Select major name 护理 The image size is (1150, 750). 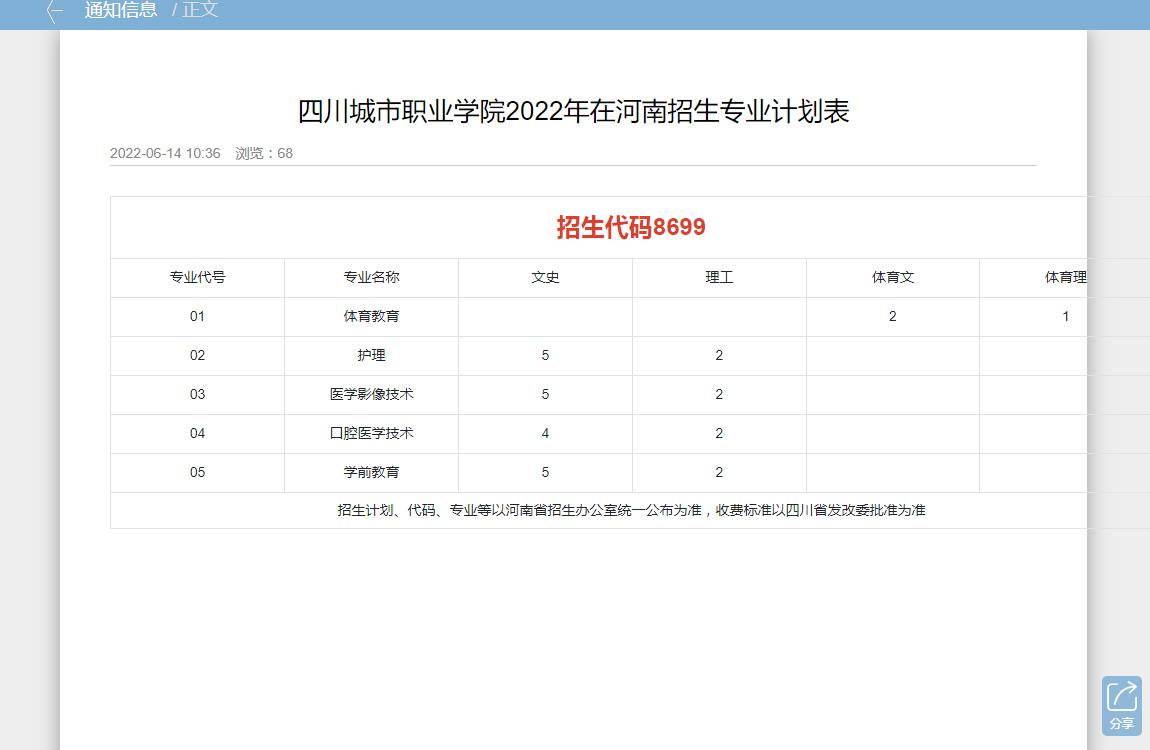point(371,356)
